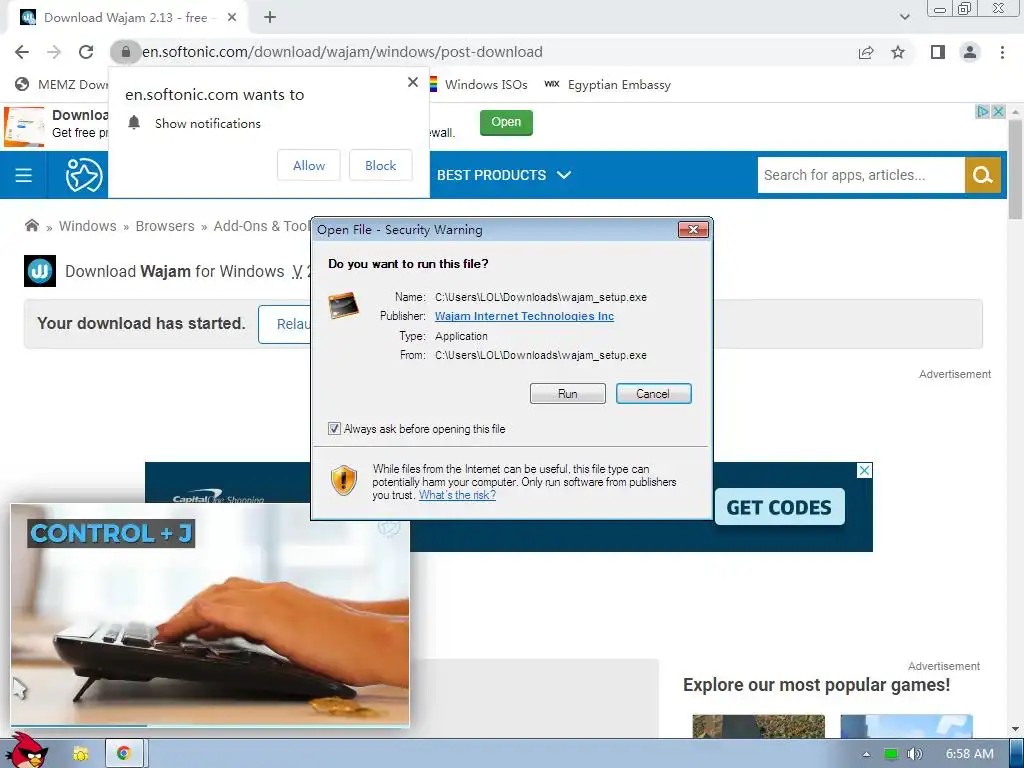Allow notifications from en.softonic.com
This screenshot has width=1024, height=768.
(309, 165)
